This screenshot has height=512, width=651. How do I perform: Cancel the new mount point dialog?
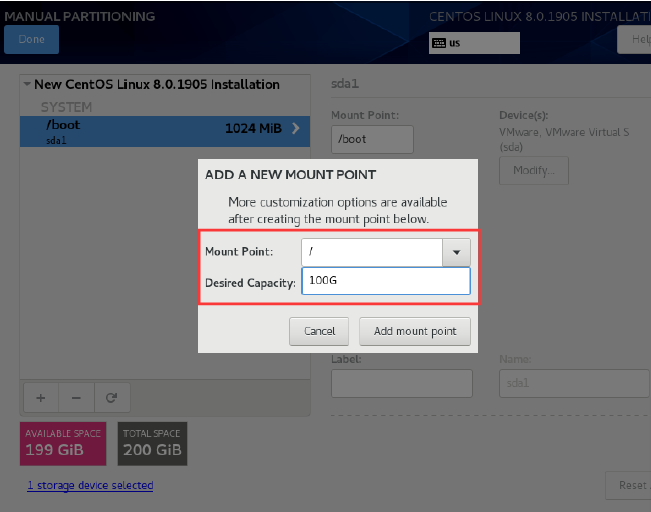pyautogui.click(x=319, y=331)
